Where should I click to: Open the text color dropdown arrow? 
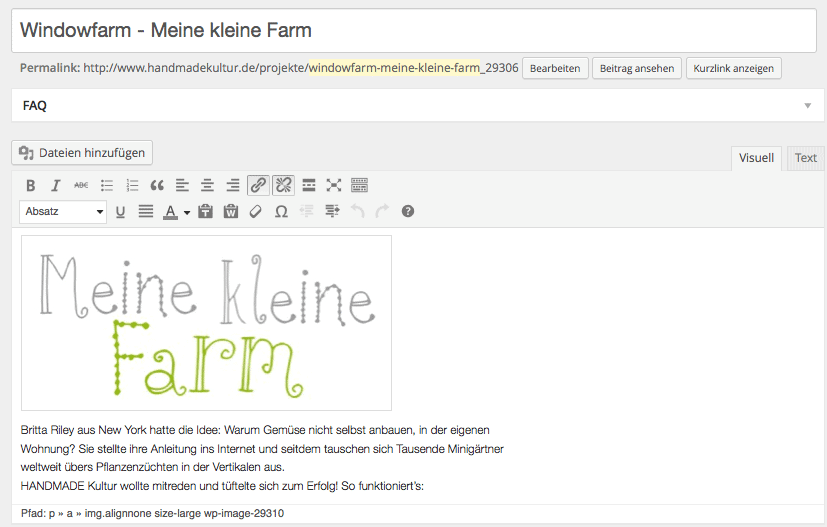(186, 212)
